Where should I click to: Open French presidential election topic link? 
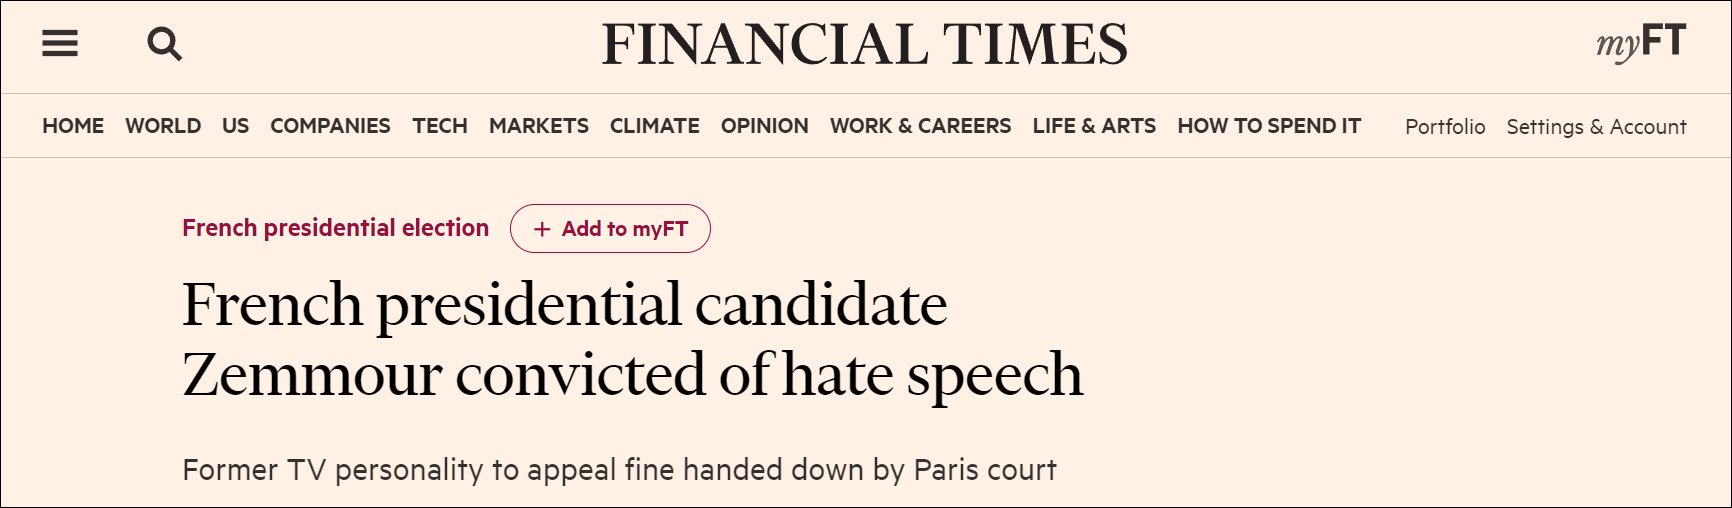pos(335,228)
